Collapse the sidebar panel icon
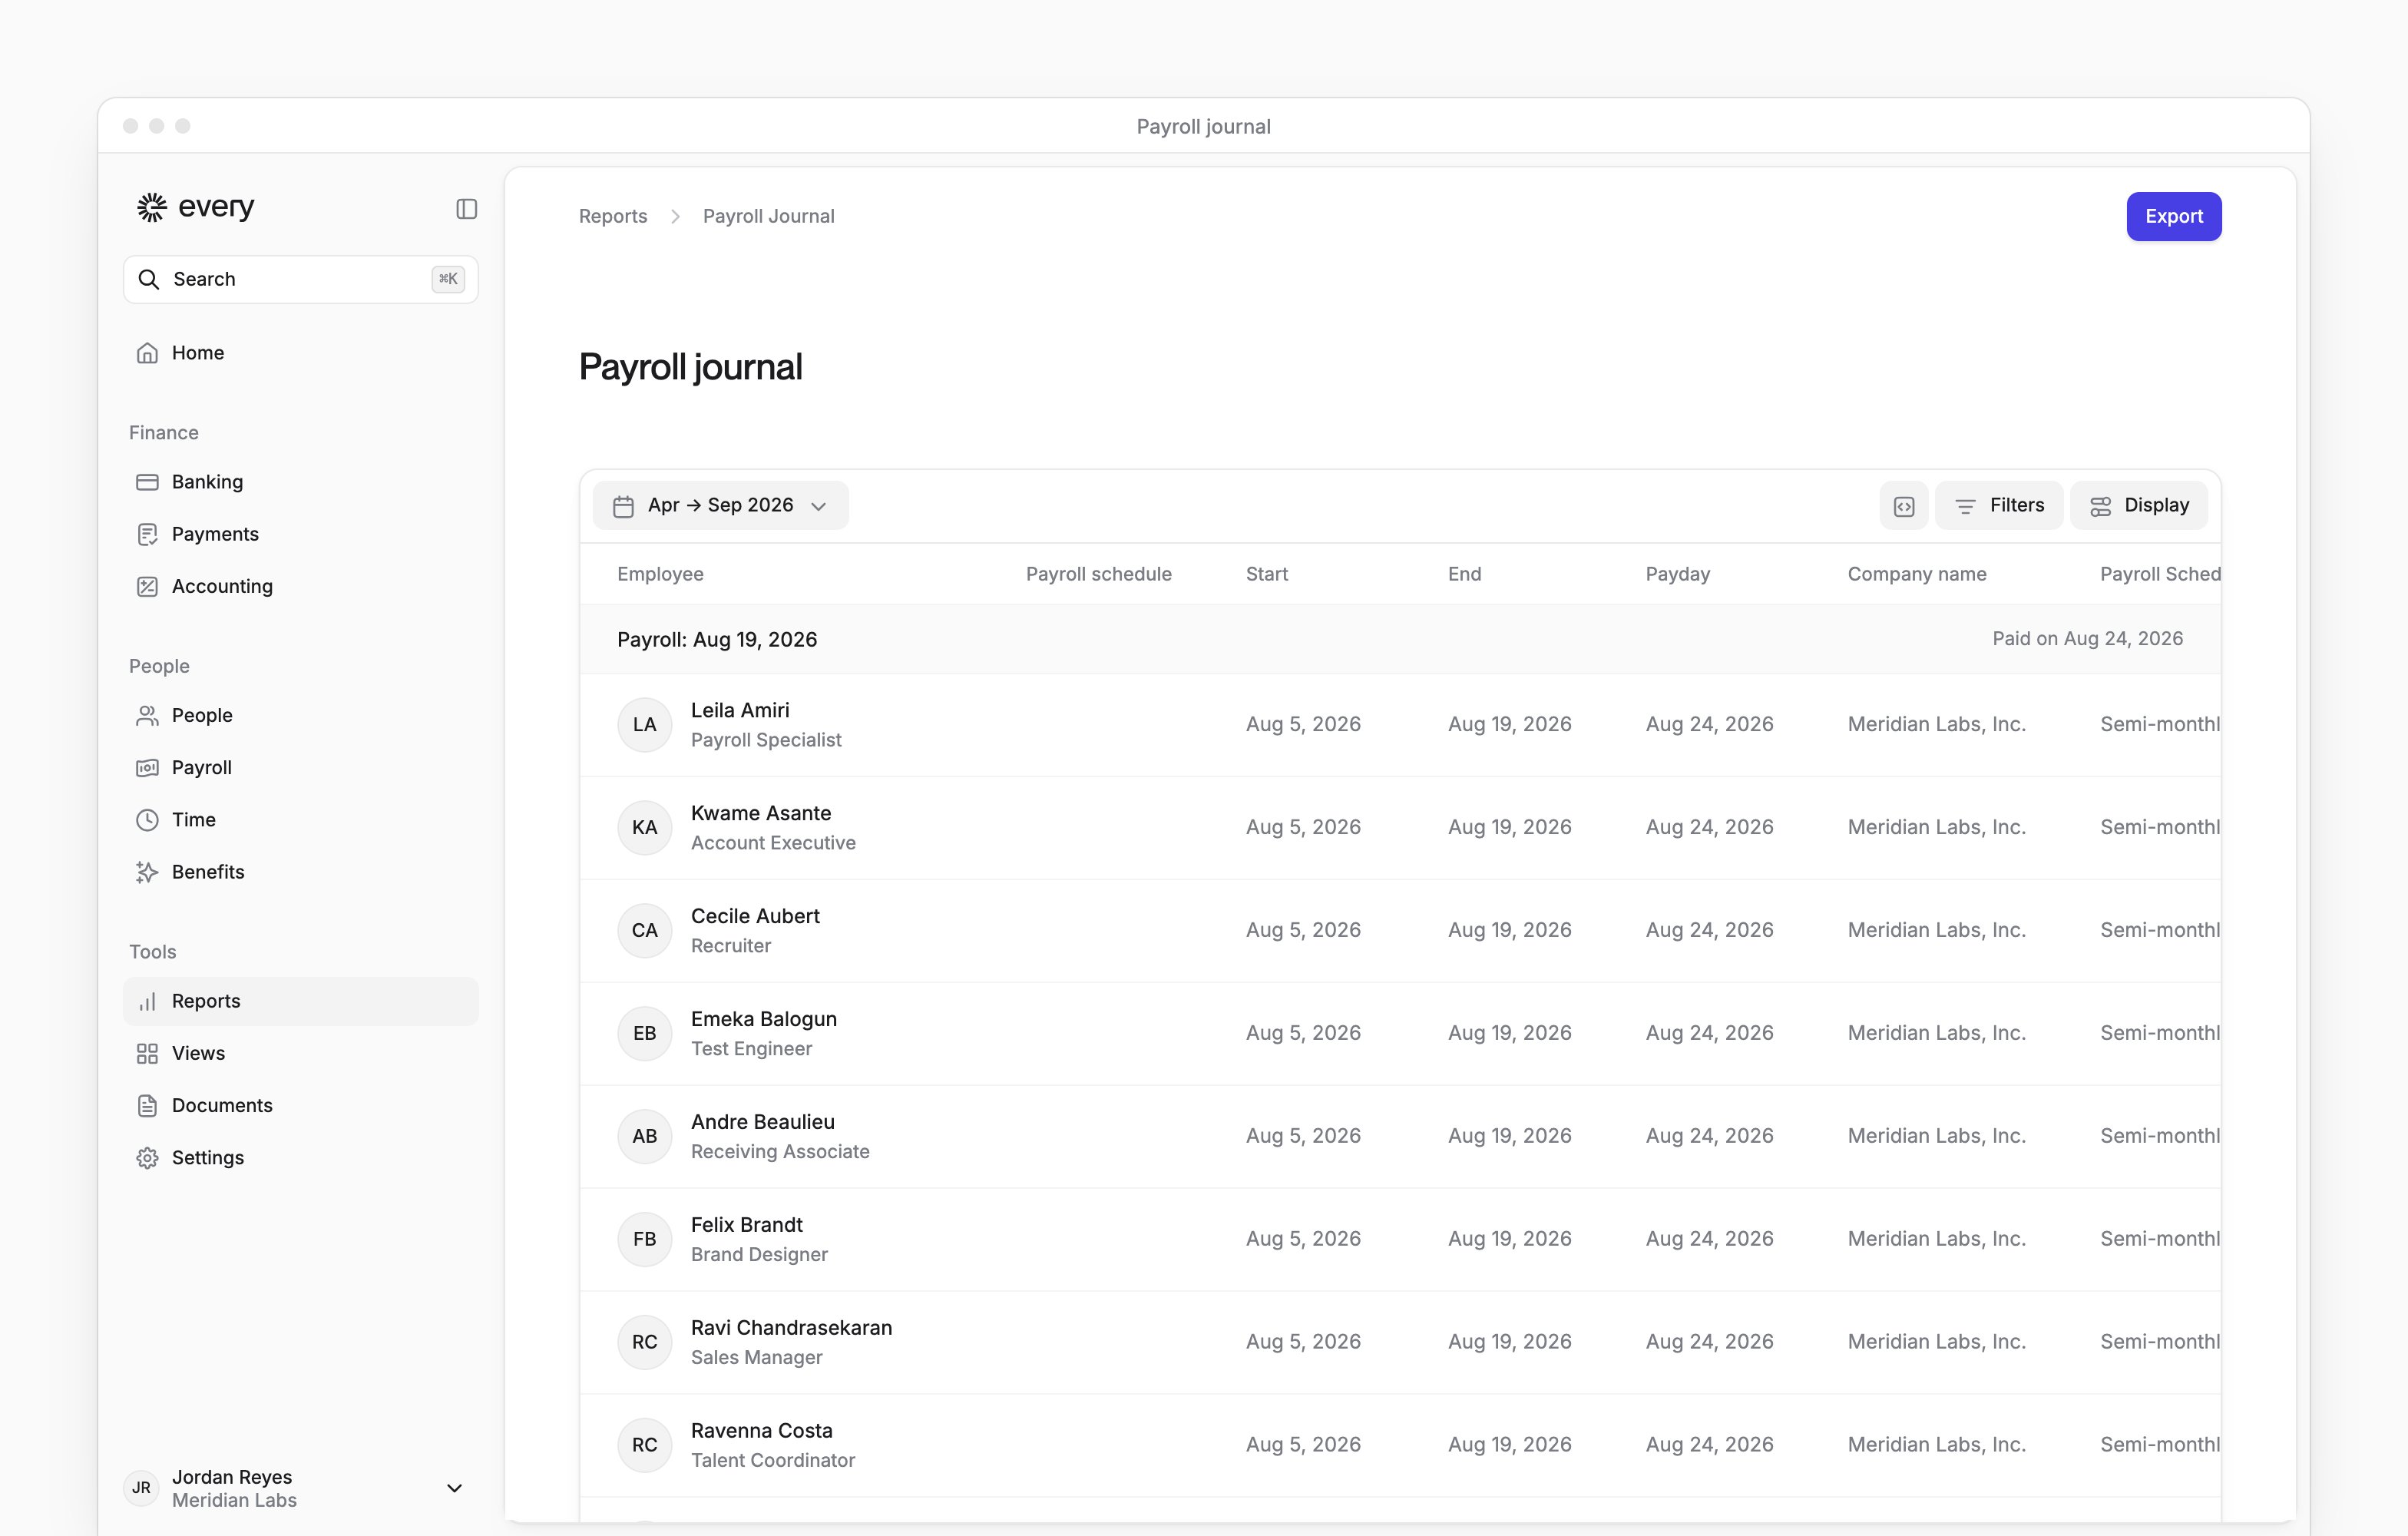The width and height of the screenshot is (2408, 1536). pos(467,209)
